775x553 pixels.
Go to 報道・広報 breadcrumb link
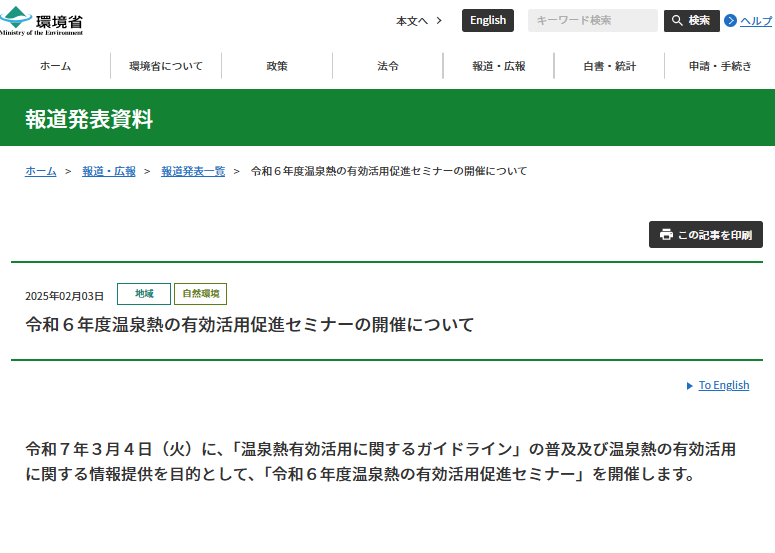[109, 171]
